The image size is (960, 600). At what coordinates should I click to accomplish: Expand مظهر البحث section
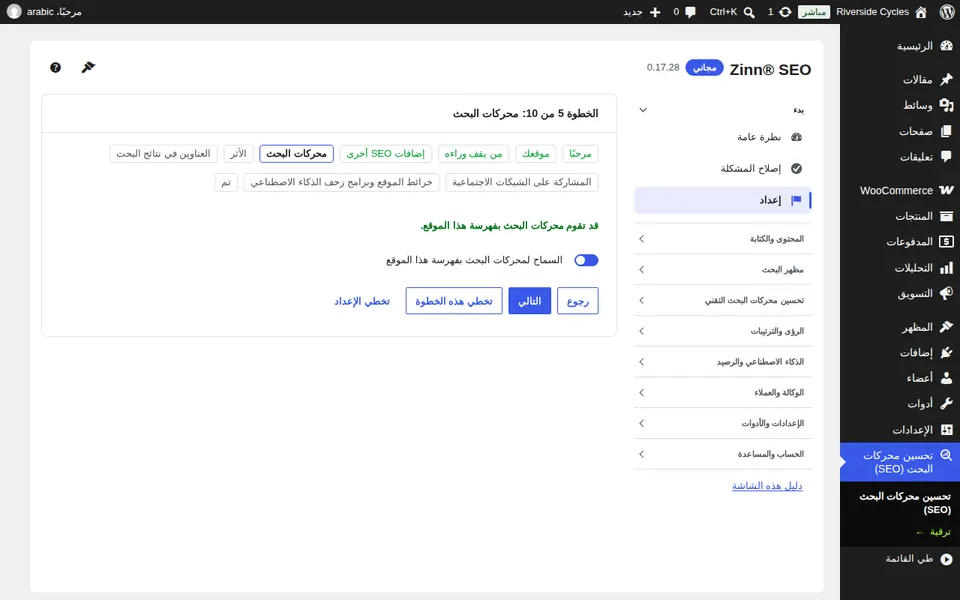coord(723,269)
